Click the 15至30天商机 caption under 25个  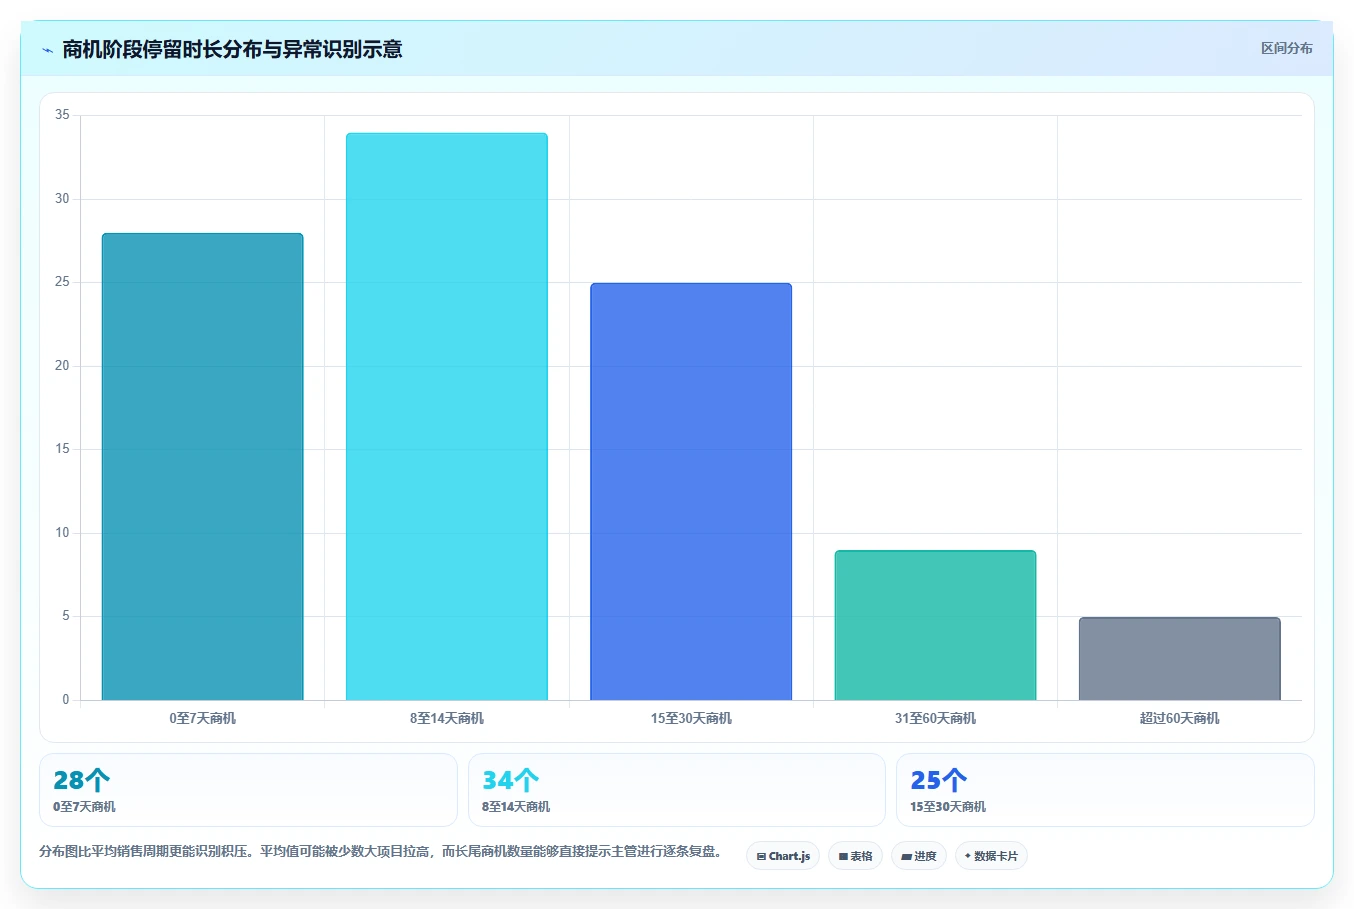coord(948,806)
